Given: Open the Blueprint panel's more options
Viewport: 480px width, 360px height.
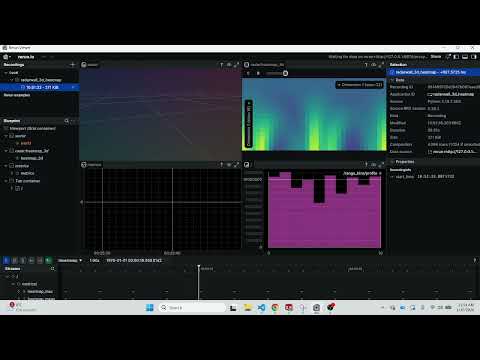Looking at the screenshot, I should 73,121.
